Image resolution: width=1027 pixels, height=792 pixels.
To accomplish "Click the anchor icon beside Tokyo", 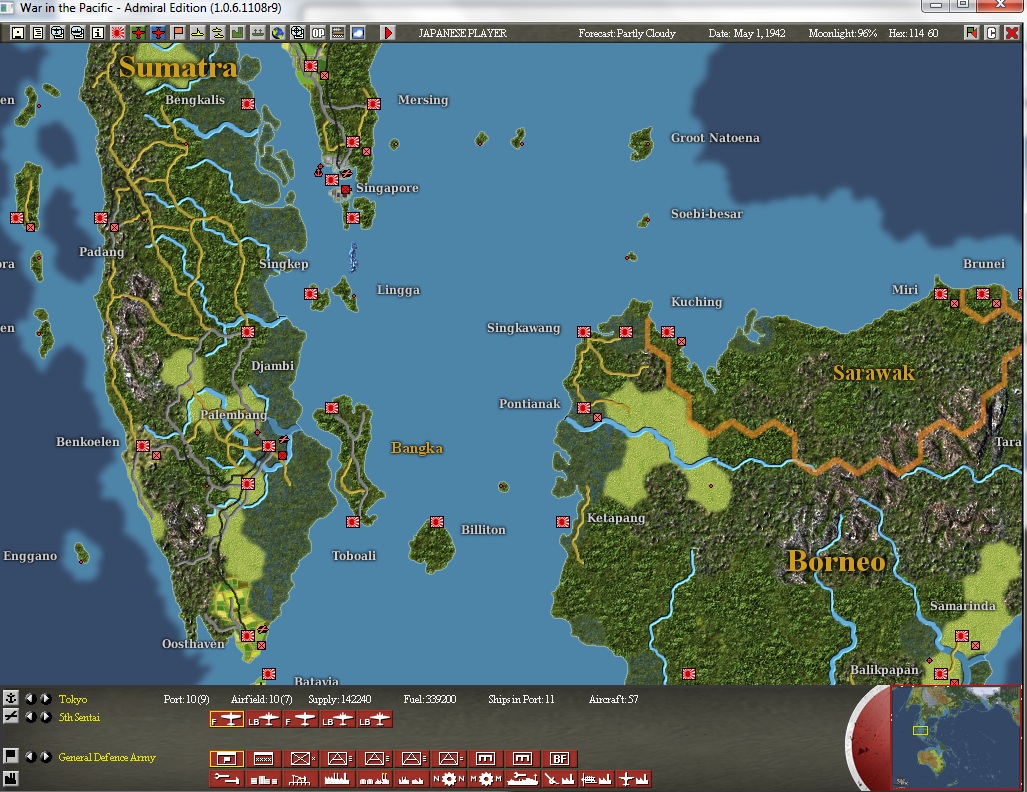I will [10, 698].
